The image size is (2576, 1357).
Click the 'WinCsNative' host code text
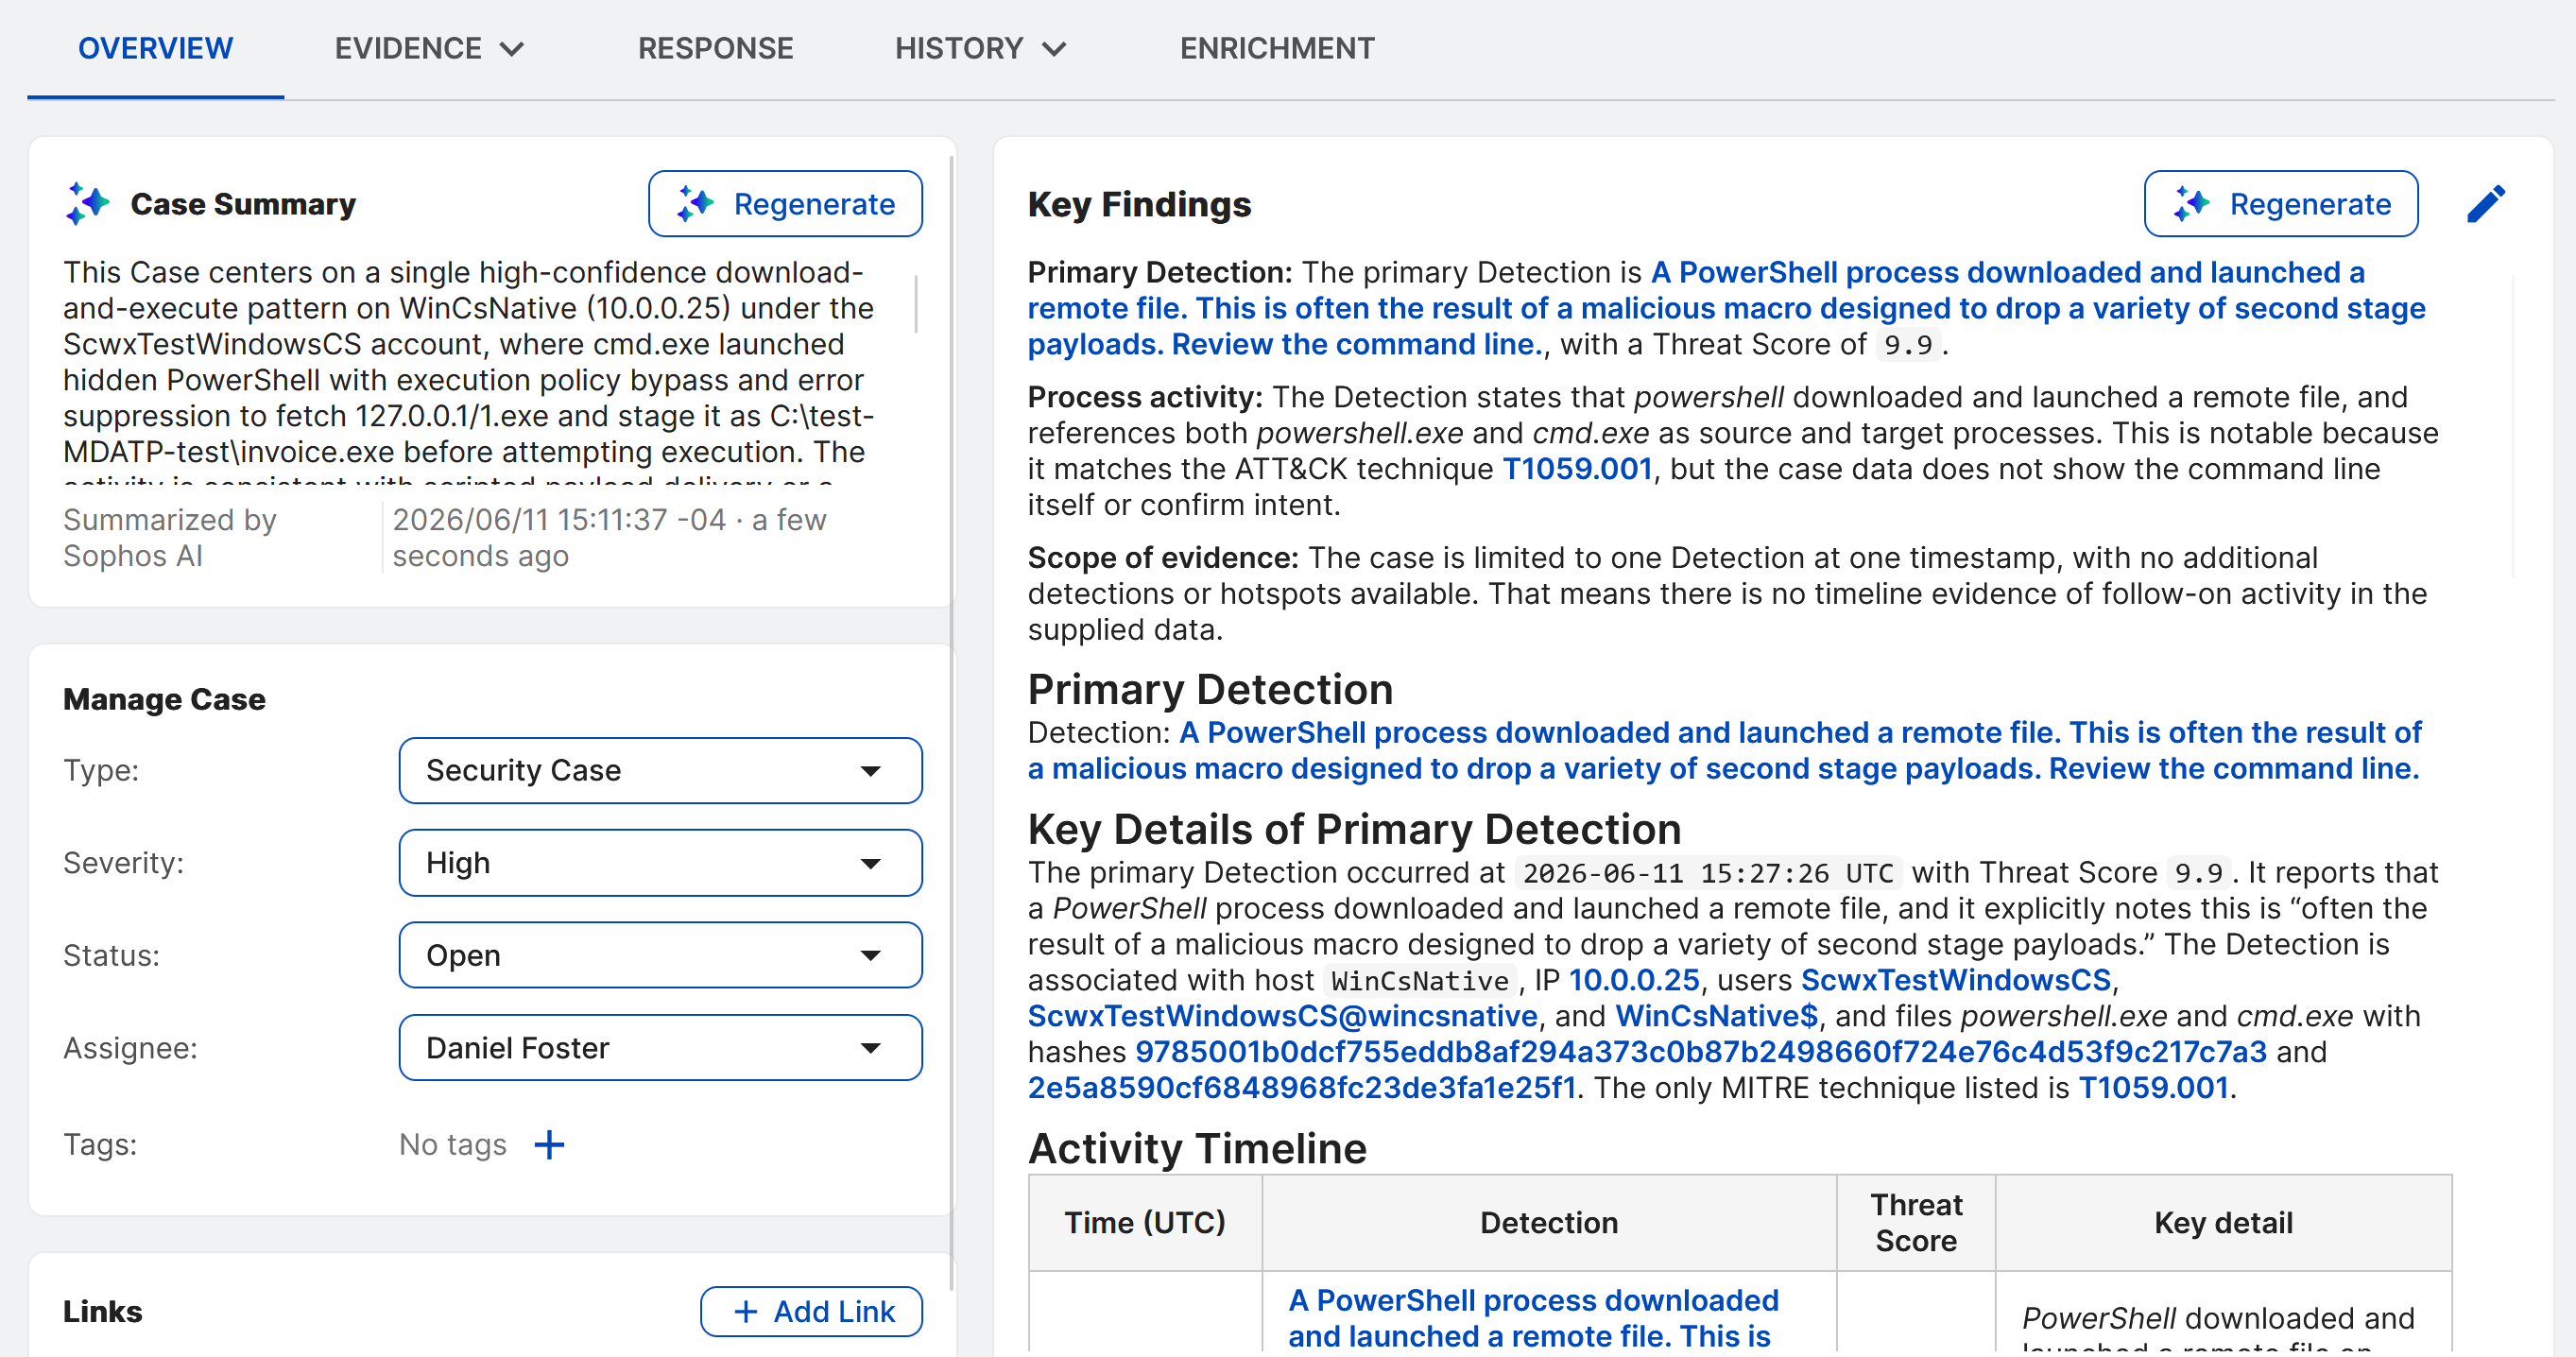[1419, 980]
